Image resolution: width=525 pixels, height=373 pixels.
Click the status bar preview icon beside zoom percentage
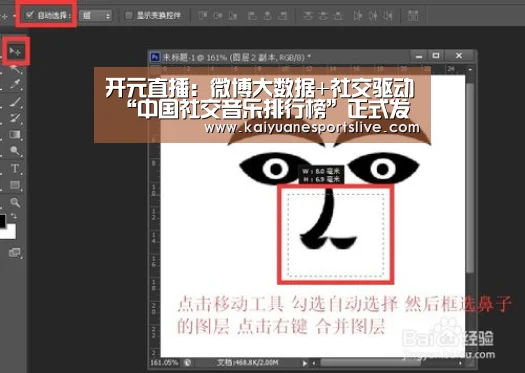click(x=188, y=363)
